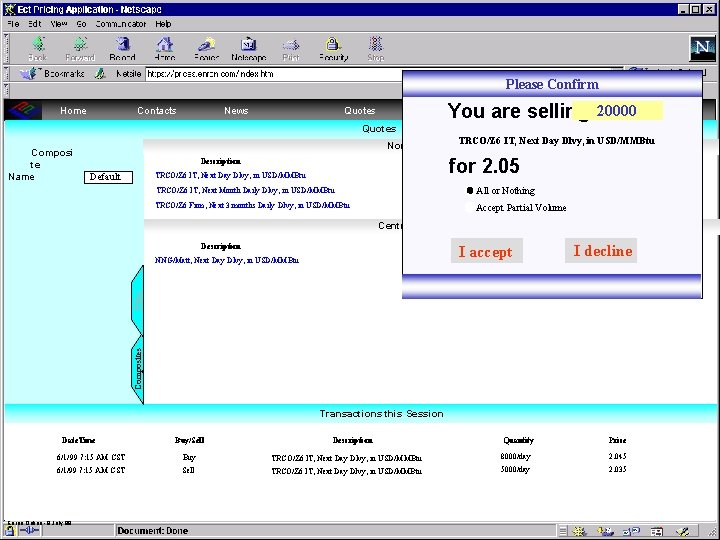Click the 8000/day quantity cell

point(515,457)
